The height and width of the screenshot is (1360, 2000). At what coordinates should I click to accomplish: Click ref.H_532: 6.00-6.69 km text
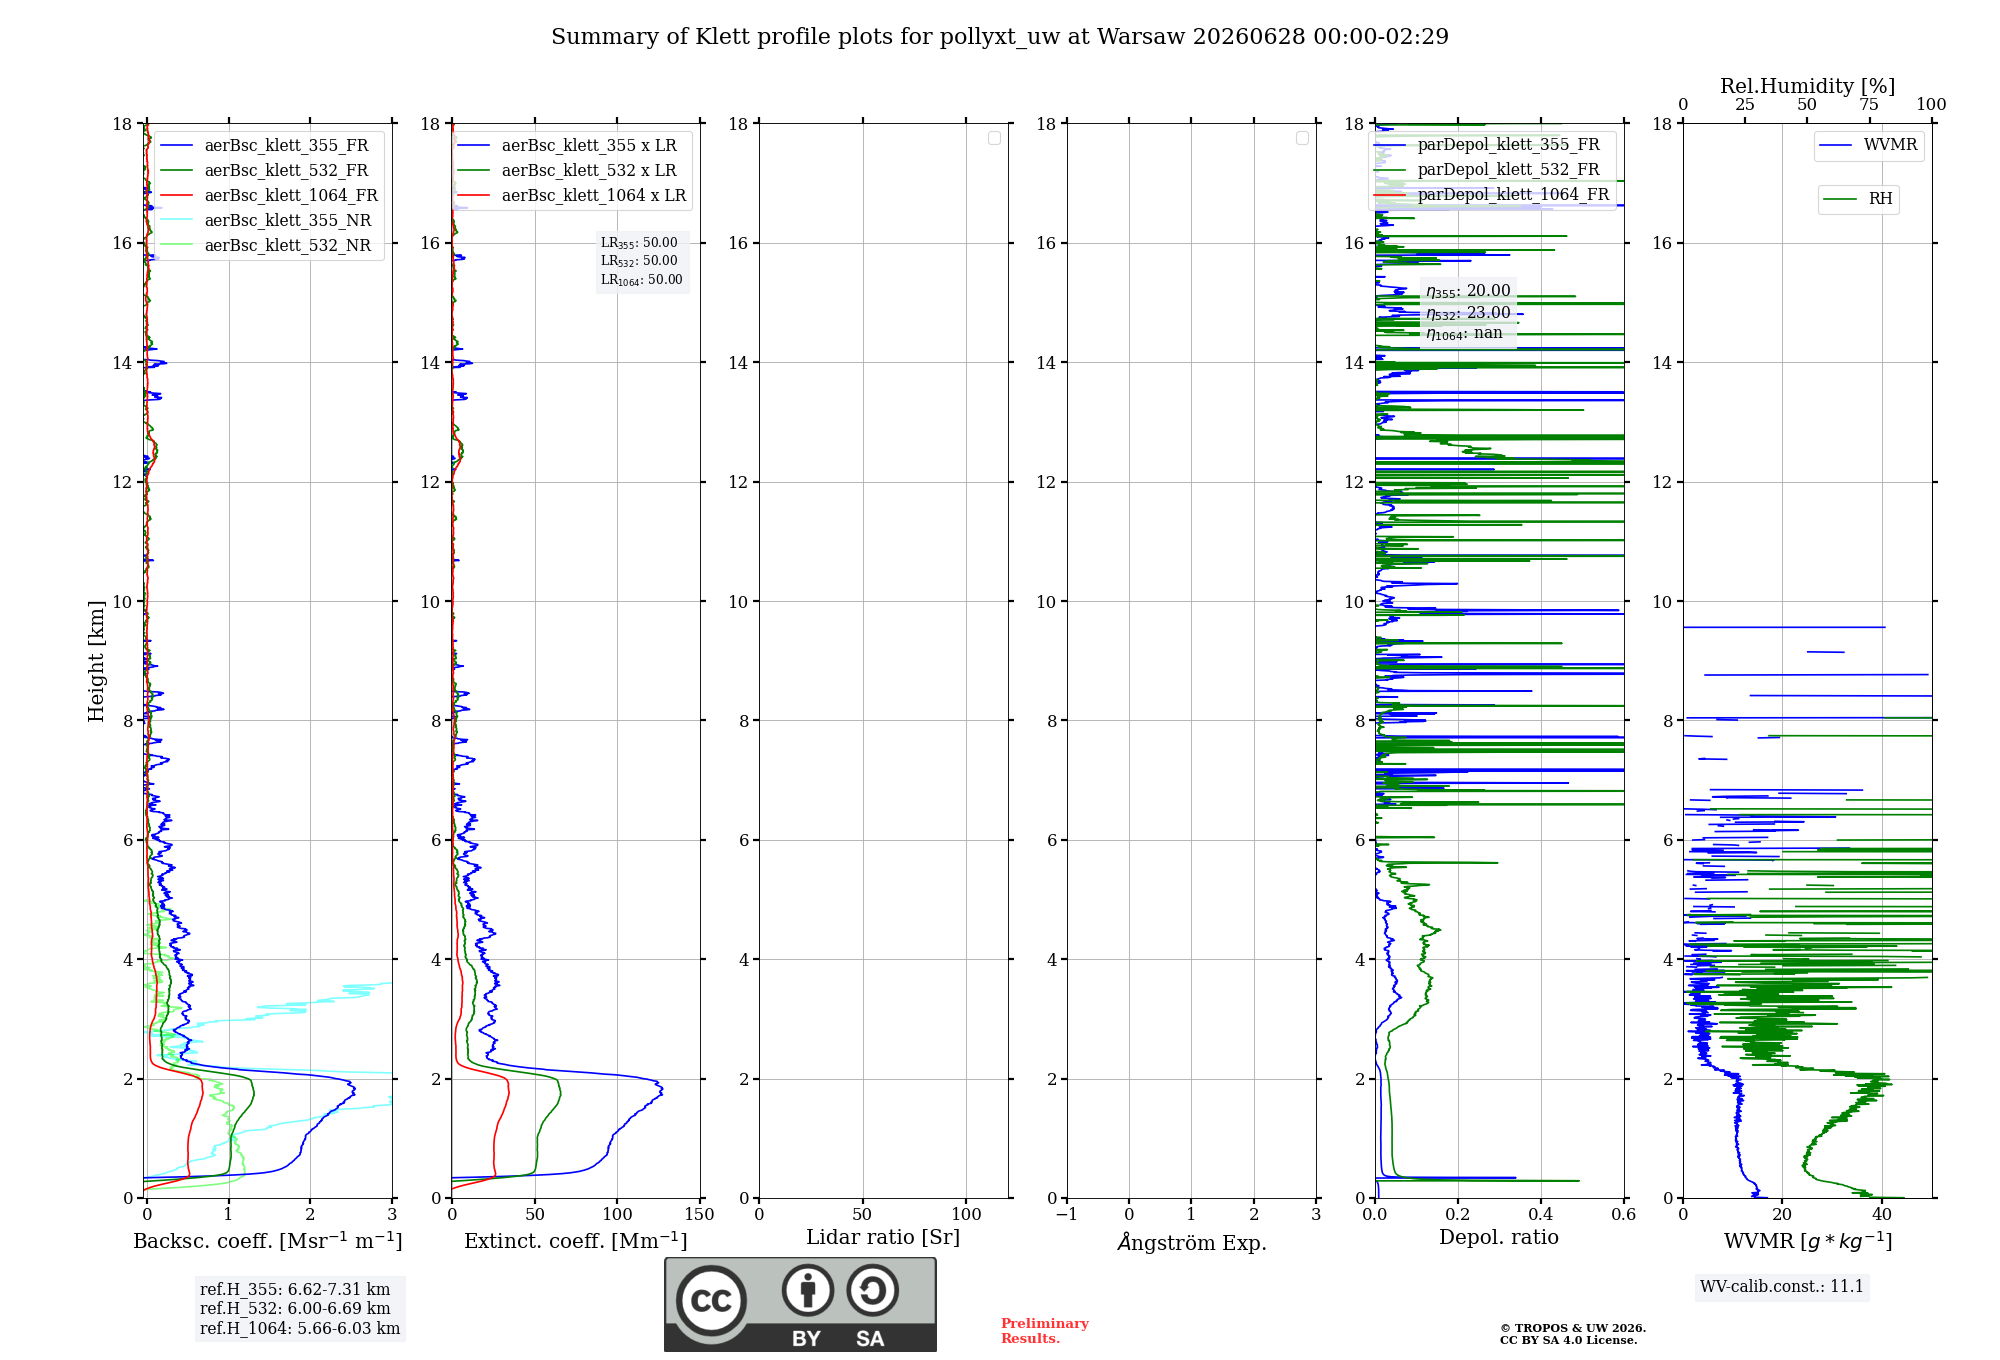pos(295,1309)
